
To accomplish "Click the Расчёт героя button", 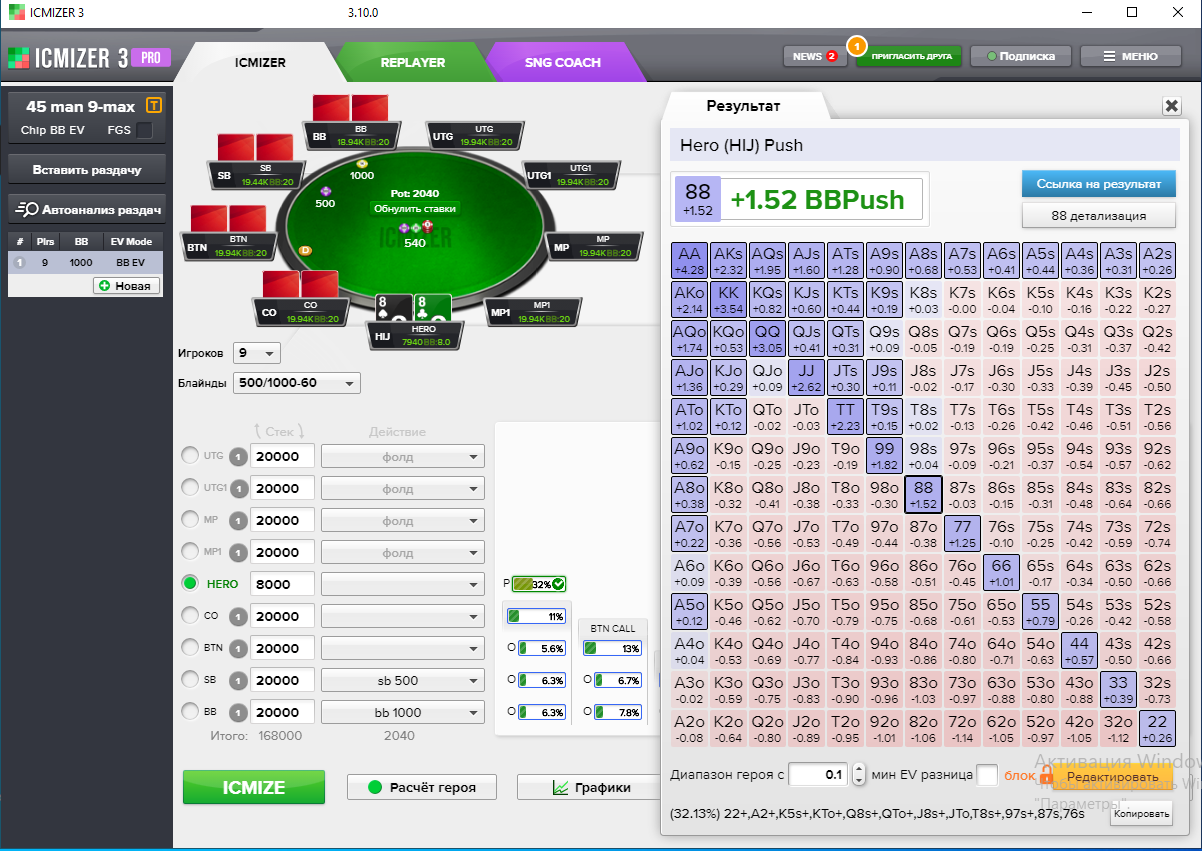I will (x=421, y=787).
